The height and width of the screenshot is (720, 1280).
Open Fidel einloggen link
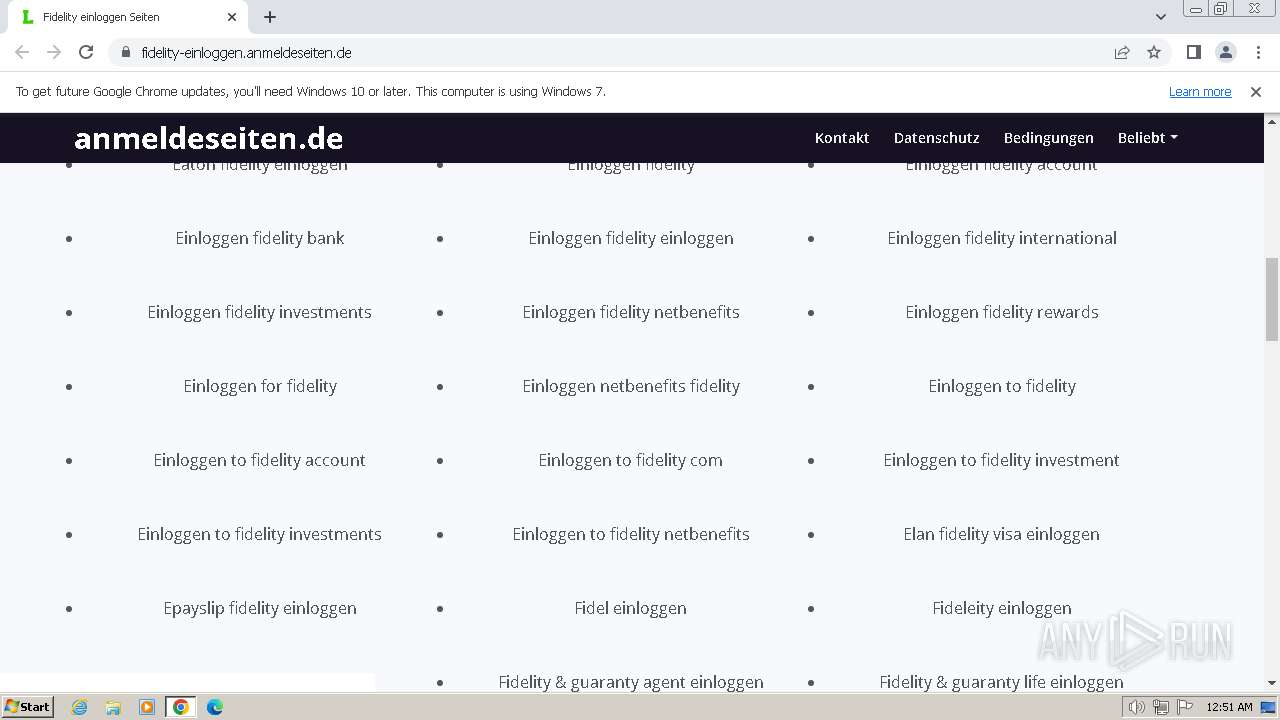click(631, 608)
